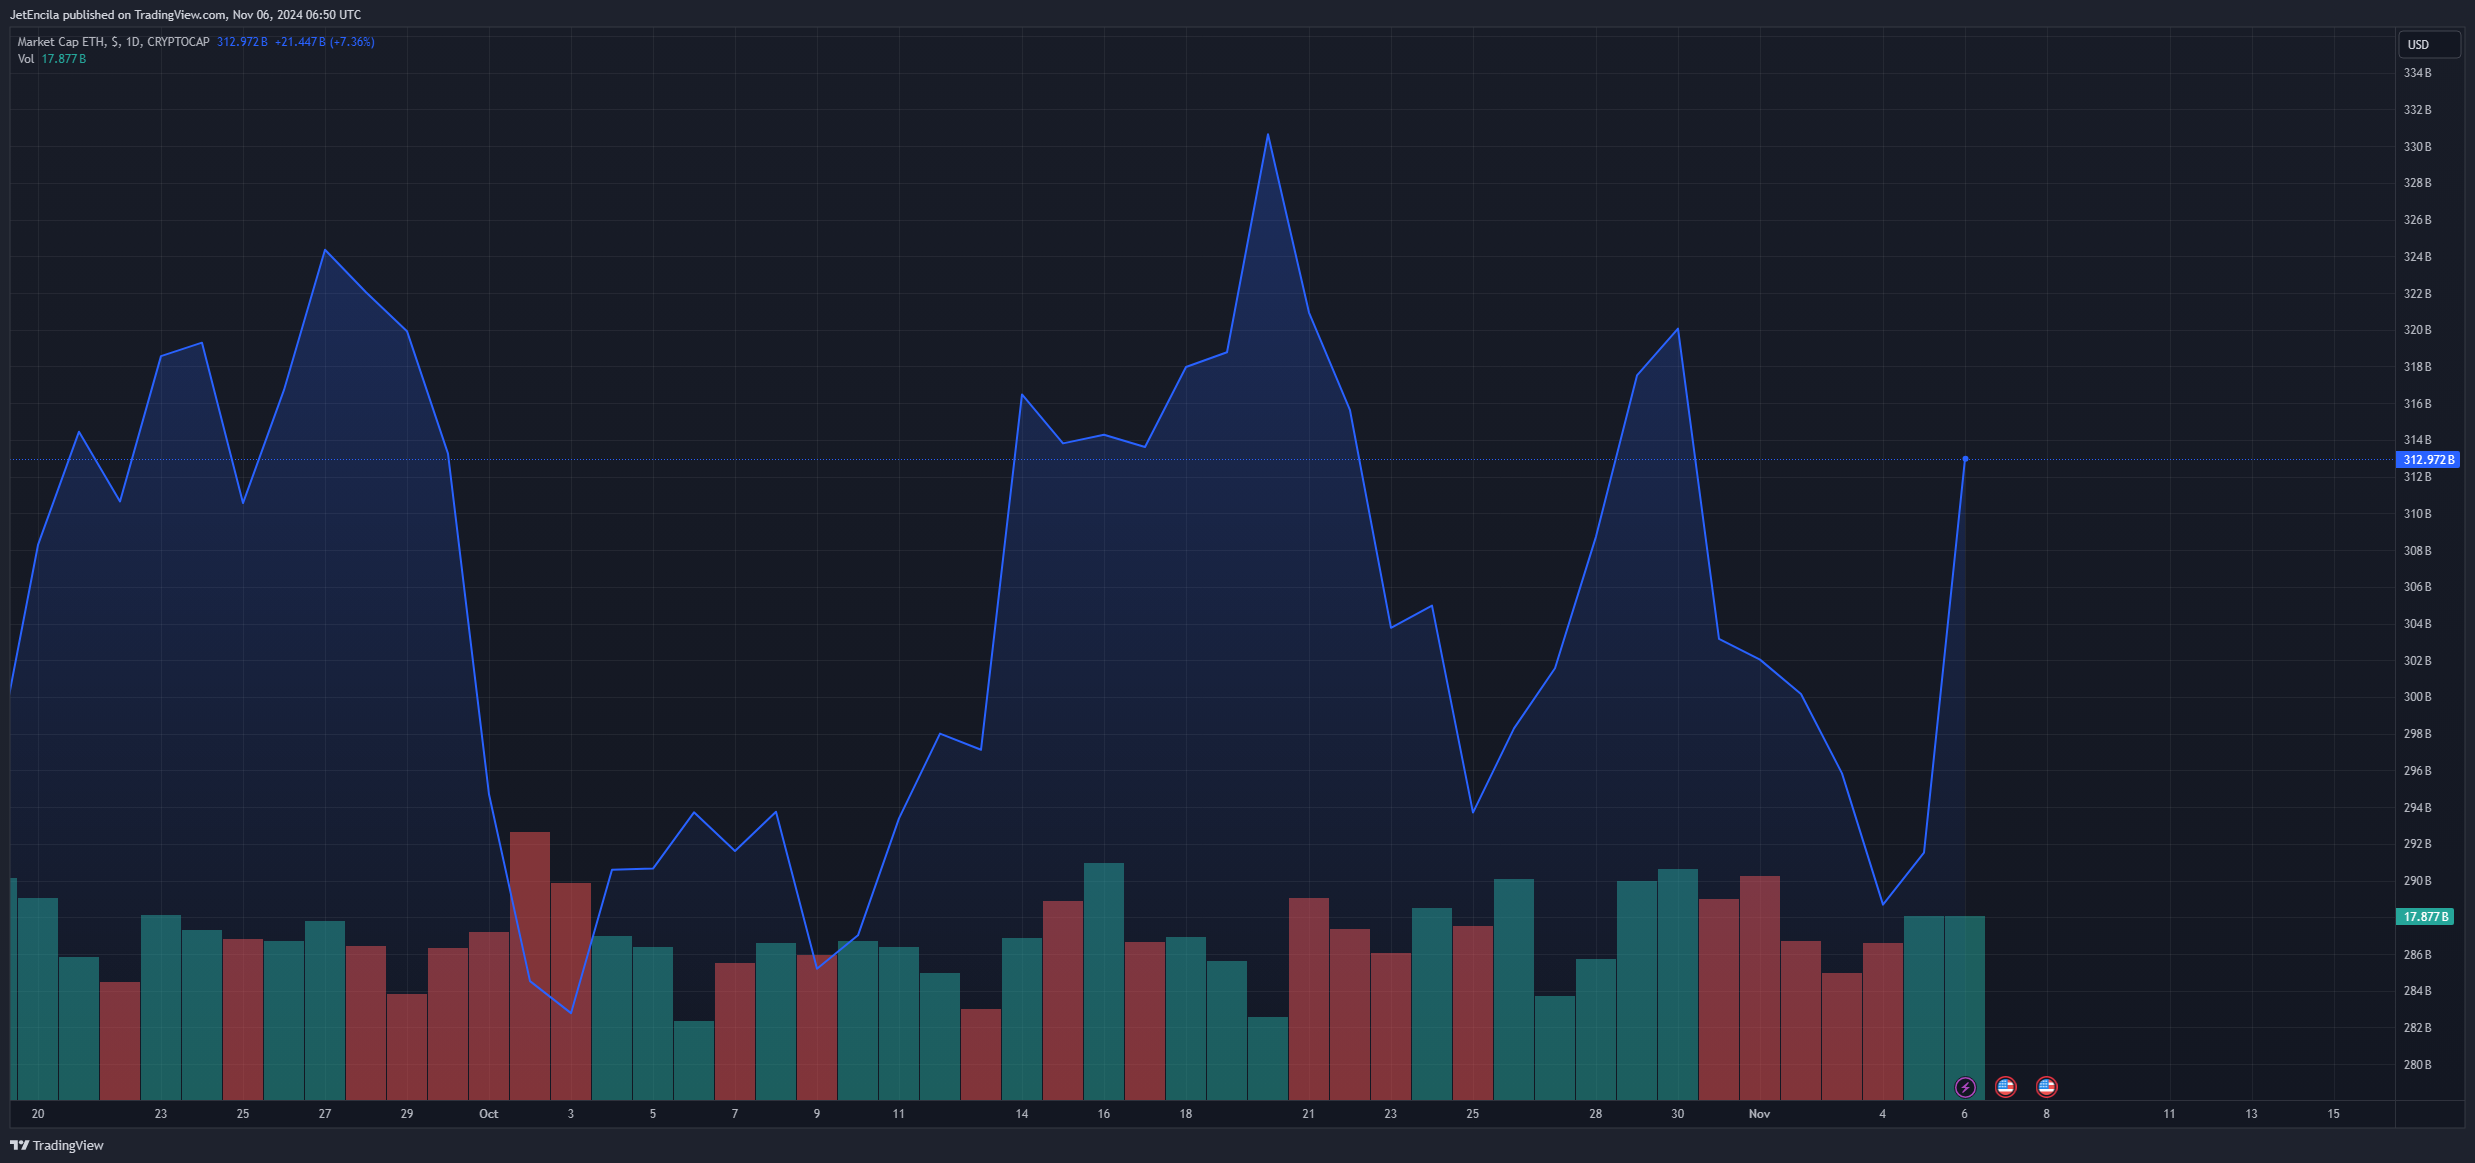The height and width of the screenshot is (1163, 2475).
Task: Click the TradingView logo at bottom left
Action: pyautogui.click(x=57, y=1145)
